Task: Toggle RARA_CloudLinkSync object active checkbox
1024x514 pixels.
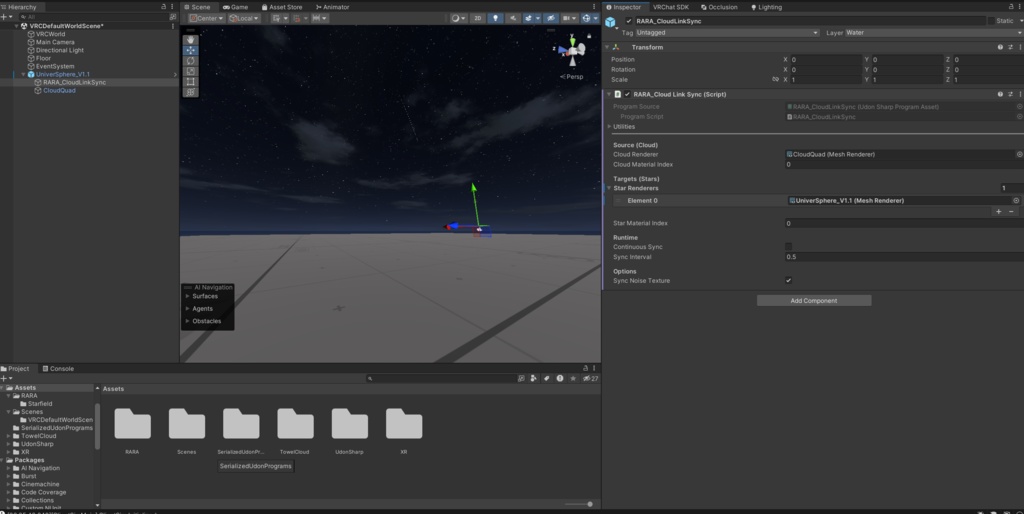Action: (x=629, y=21)
